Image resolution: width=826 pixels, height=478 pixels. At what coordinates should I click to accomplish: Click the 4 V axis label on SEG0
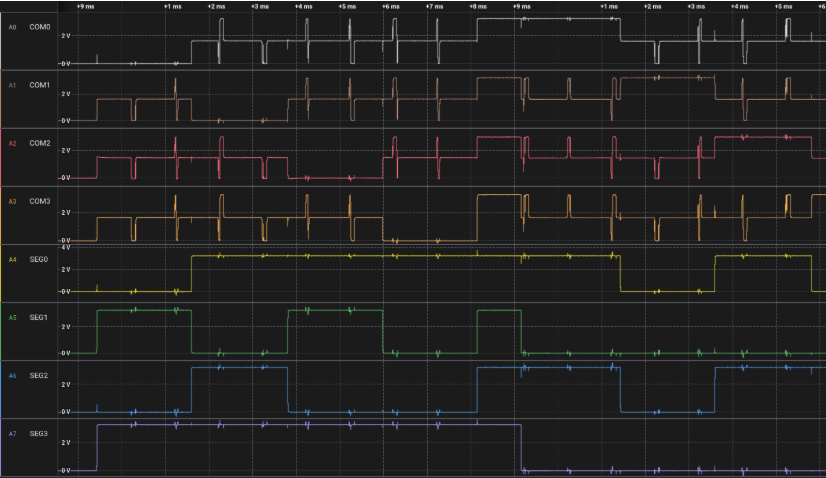(66, 247)
